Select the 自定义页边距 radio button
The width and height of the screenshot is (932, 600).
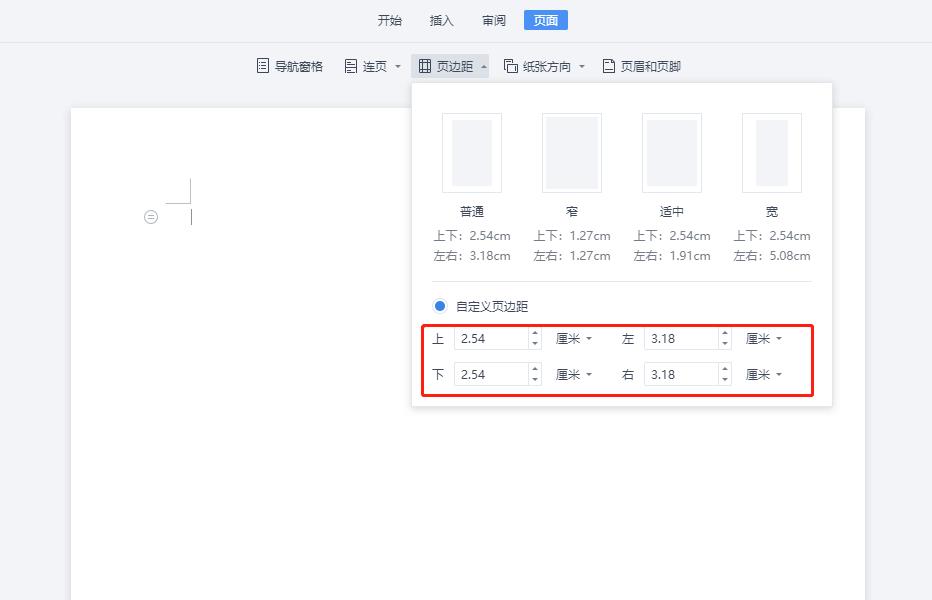point(440,306)
